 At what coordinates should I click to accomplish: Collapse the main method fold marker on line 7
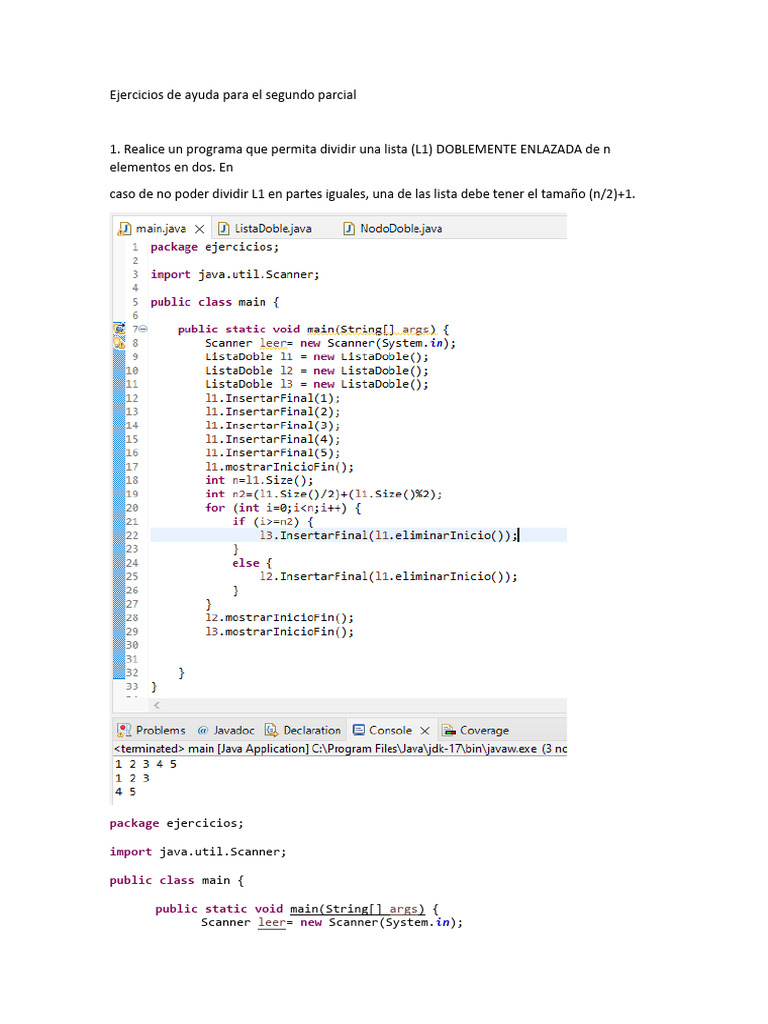(142, 329)
